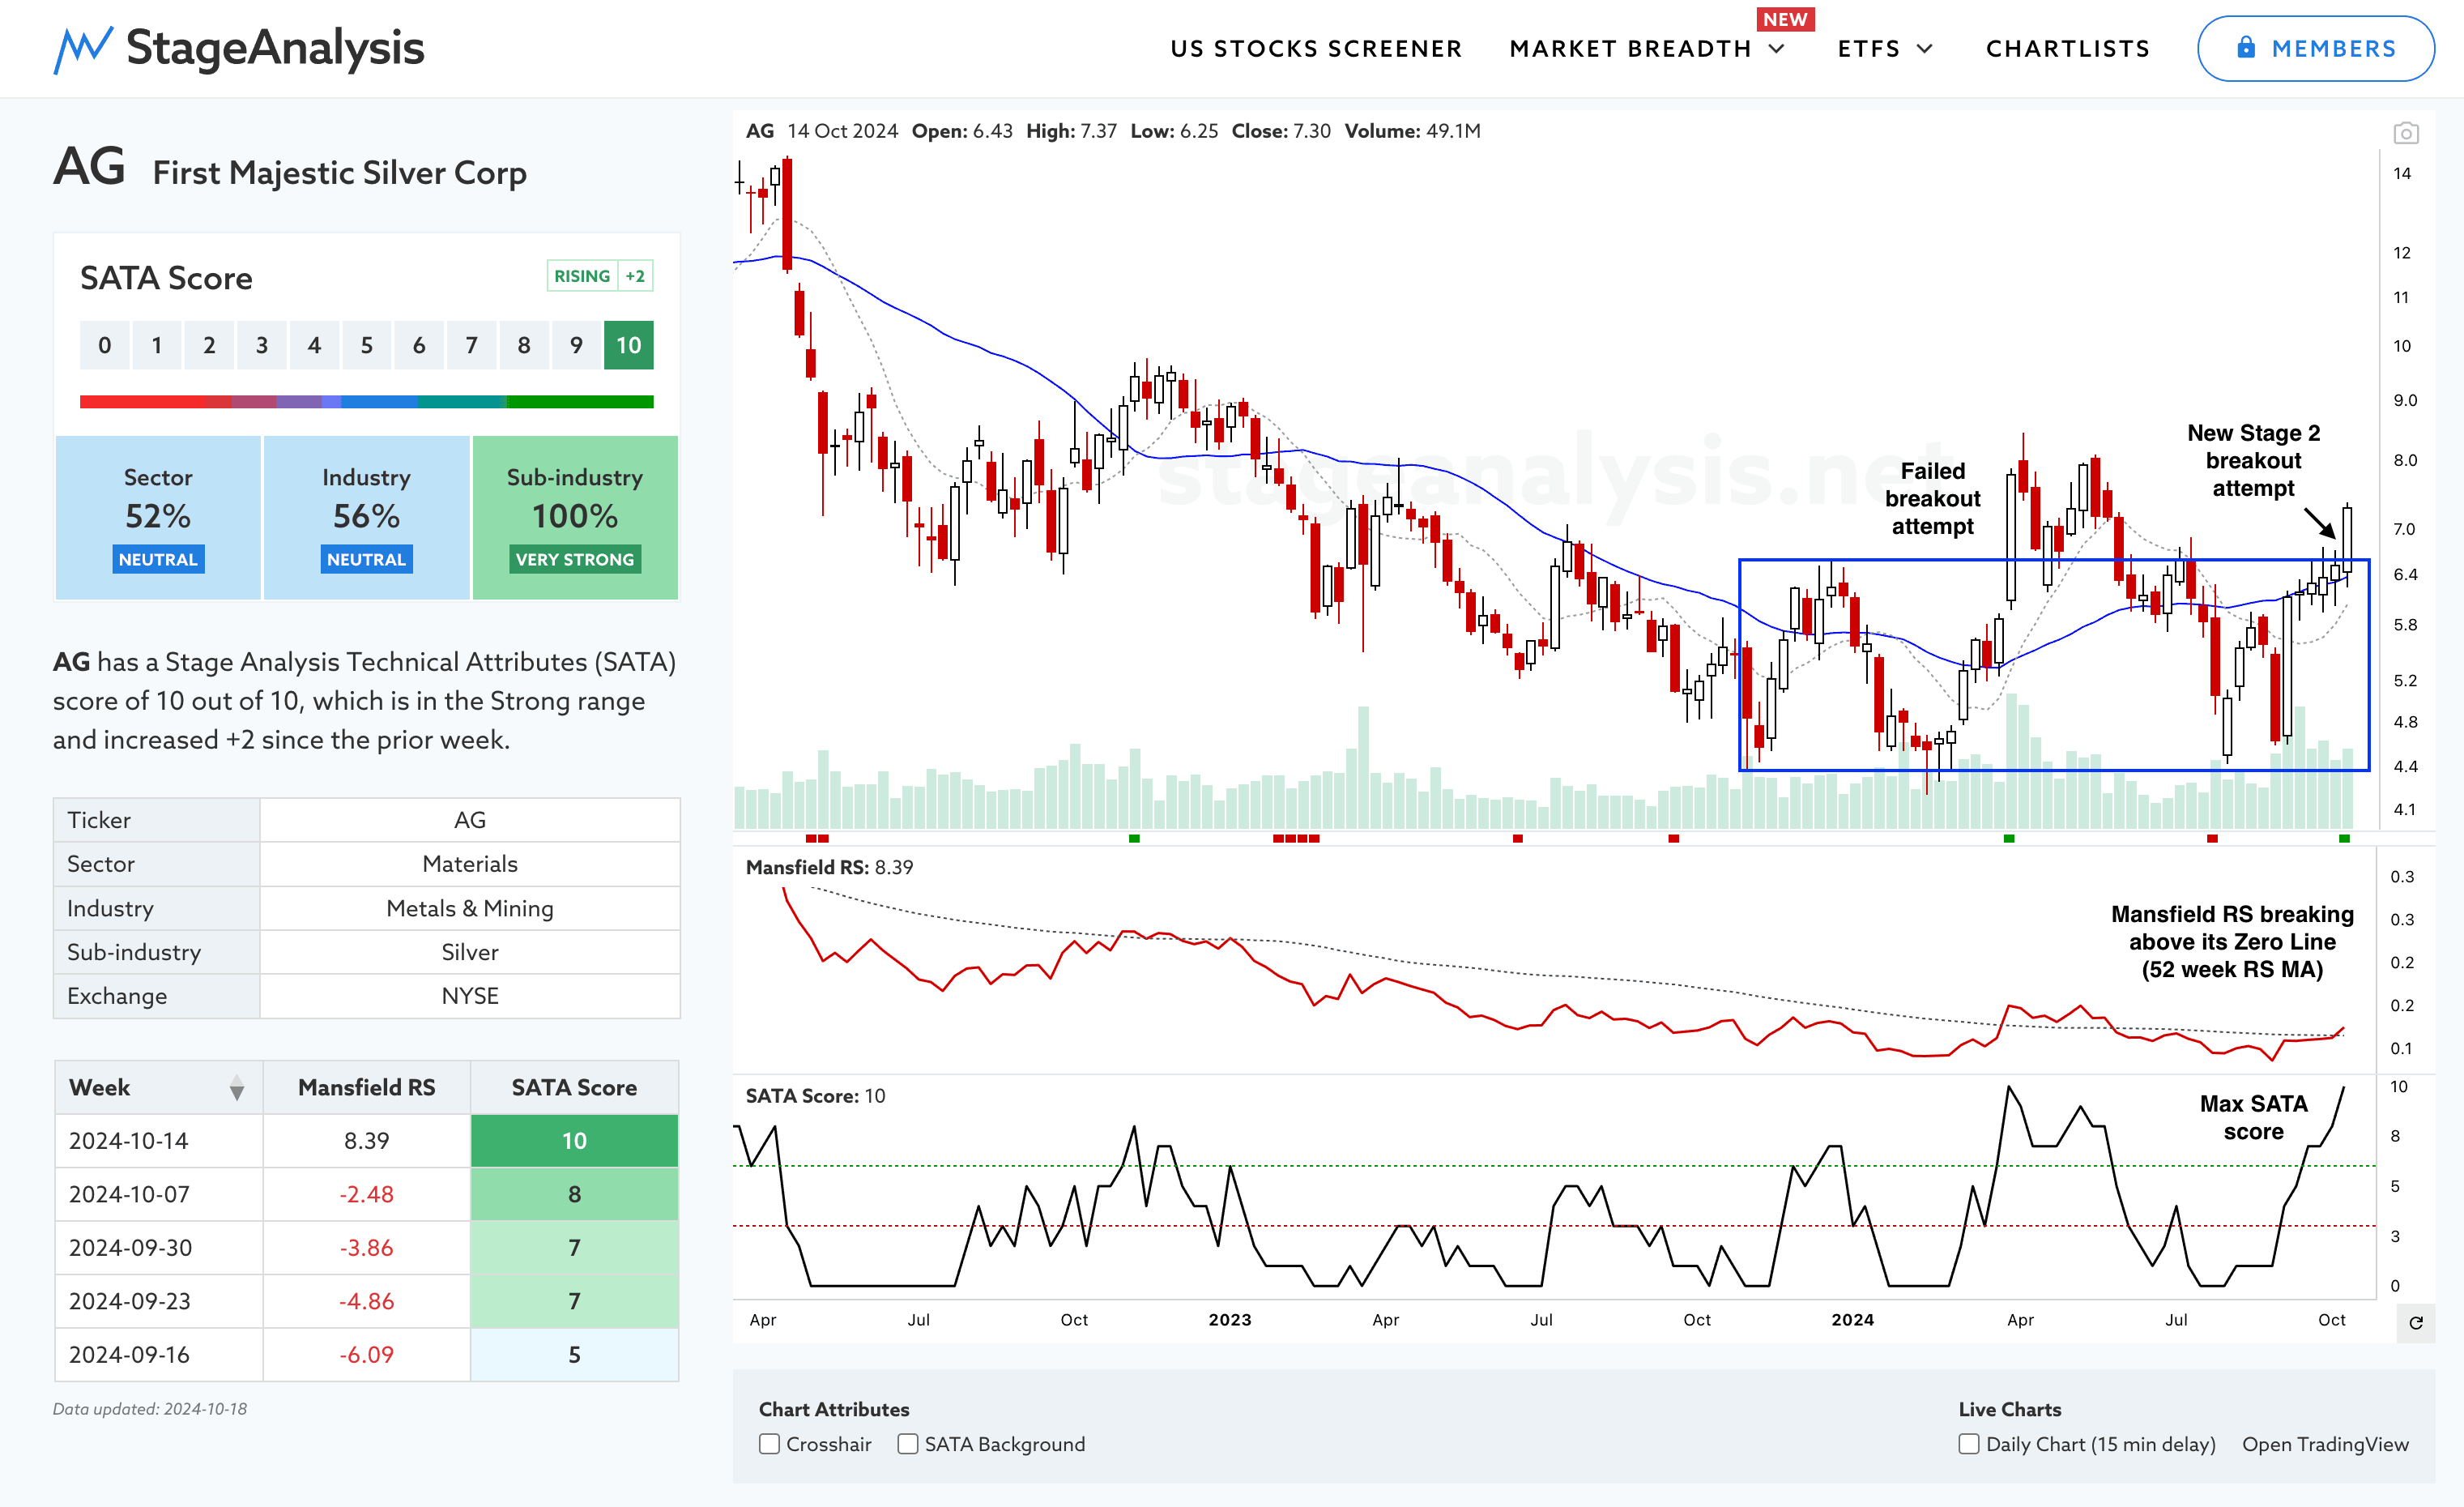Viewport: 2464px width, 1507px height.
Task: Click the First Majestic Silver Corp heading
Action: [x=339, y=173]
